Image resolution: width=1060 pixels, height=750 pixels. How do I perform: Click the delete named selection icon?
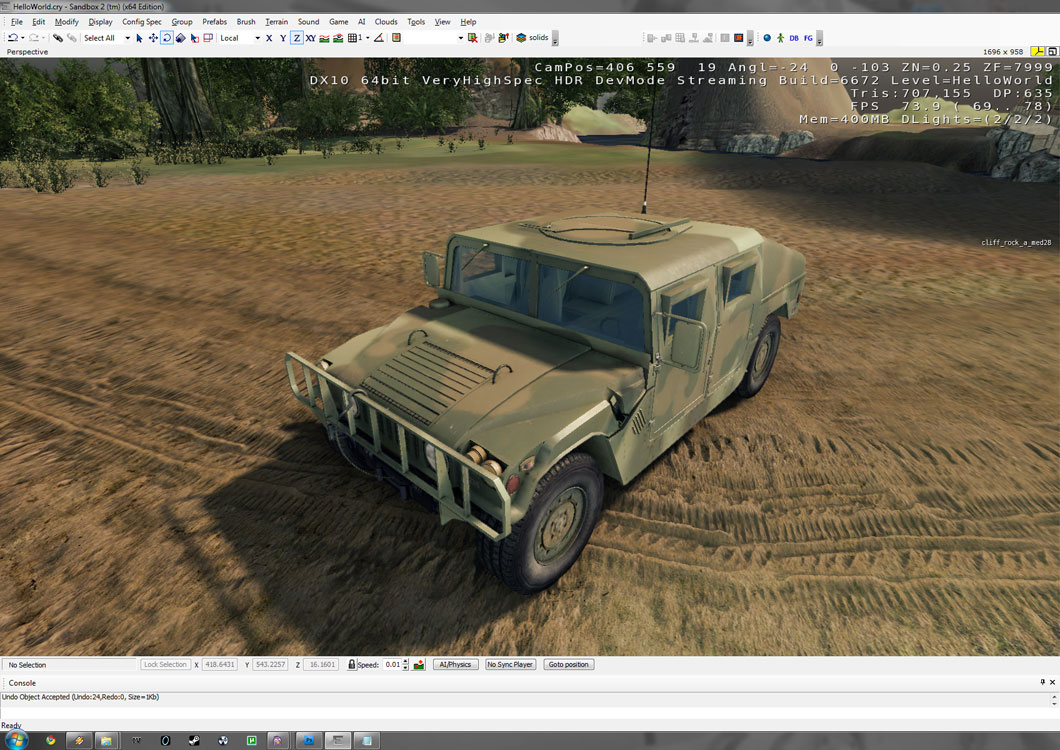[x=473, y=38]
